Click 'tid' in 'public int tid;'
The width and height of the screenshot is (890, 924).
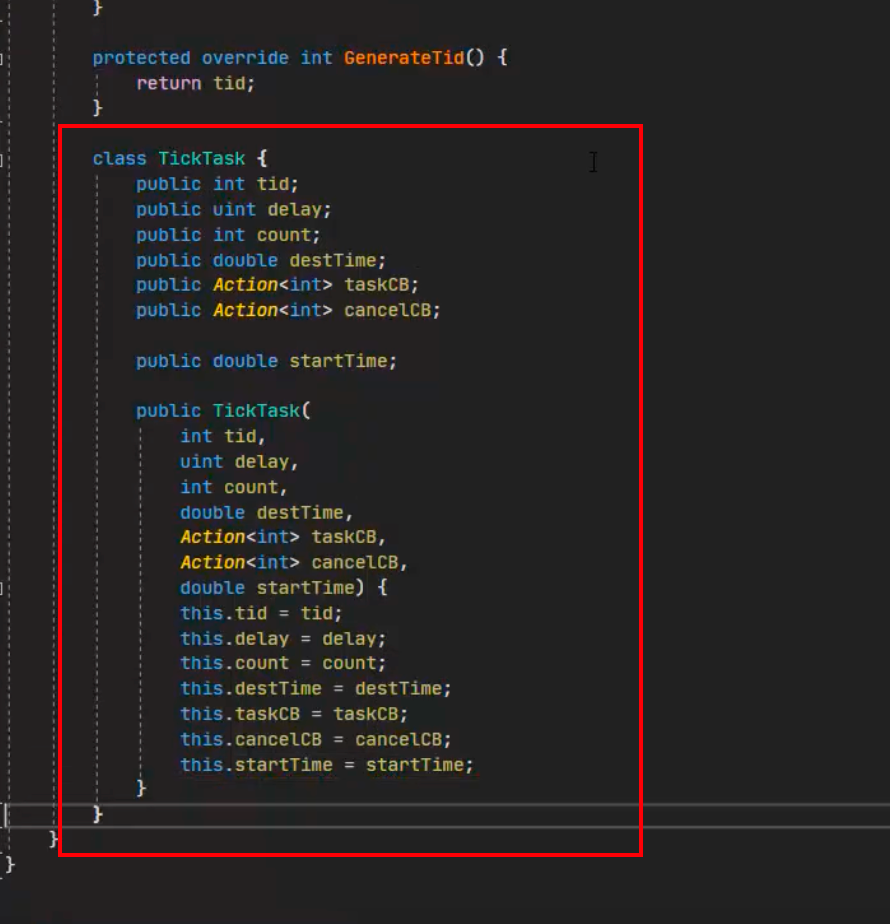point(272,184)
